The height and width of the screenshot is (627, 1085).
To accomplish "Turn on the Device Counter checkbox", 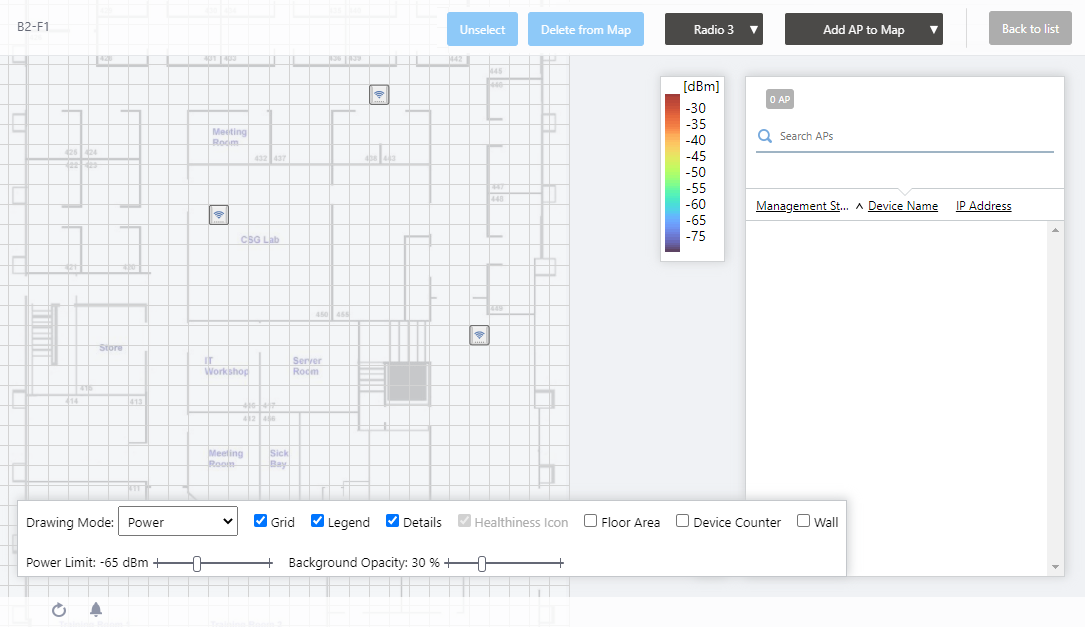I will click(x=683, y=521).
